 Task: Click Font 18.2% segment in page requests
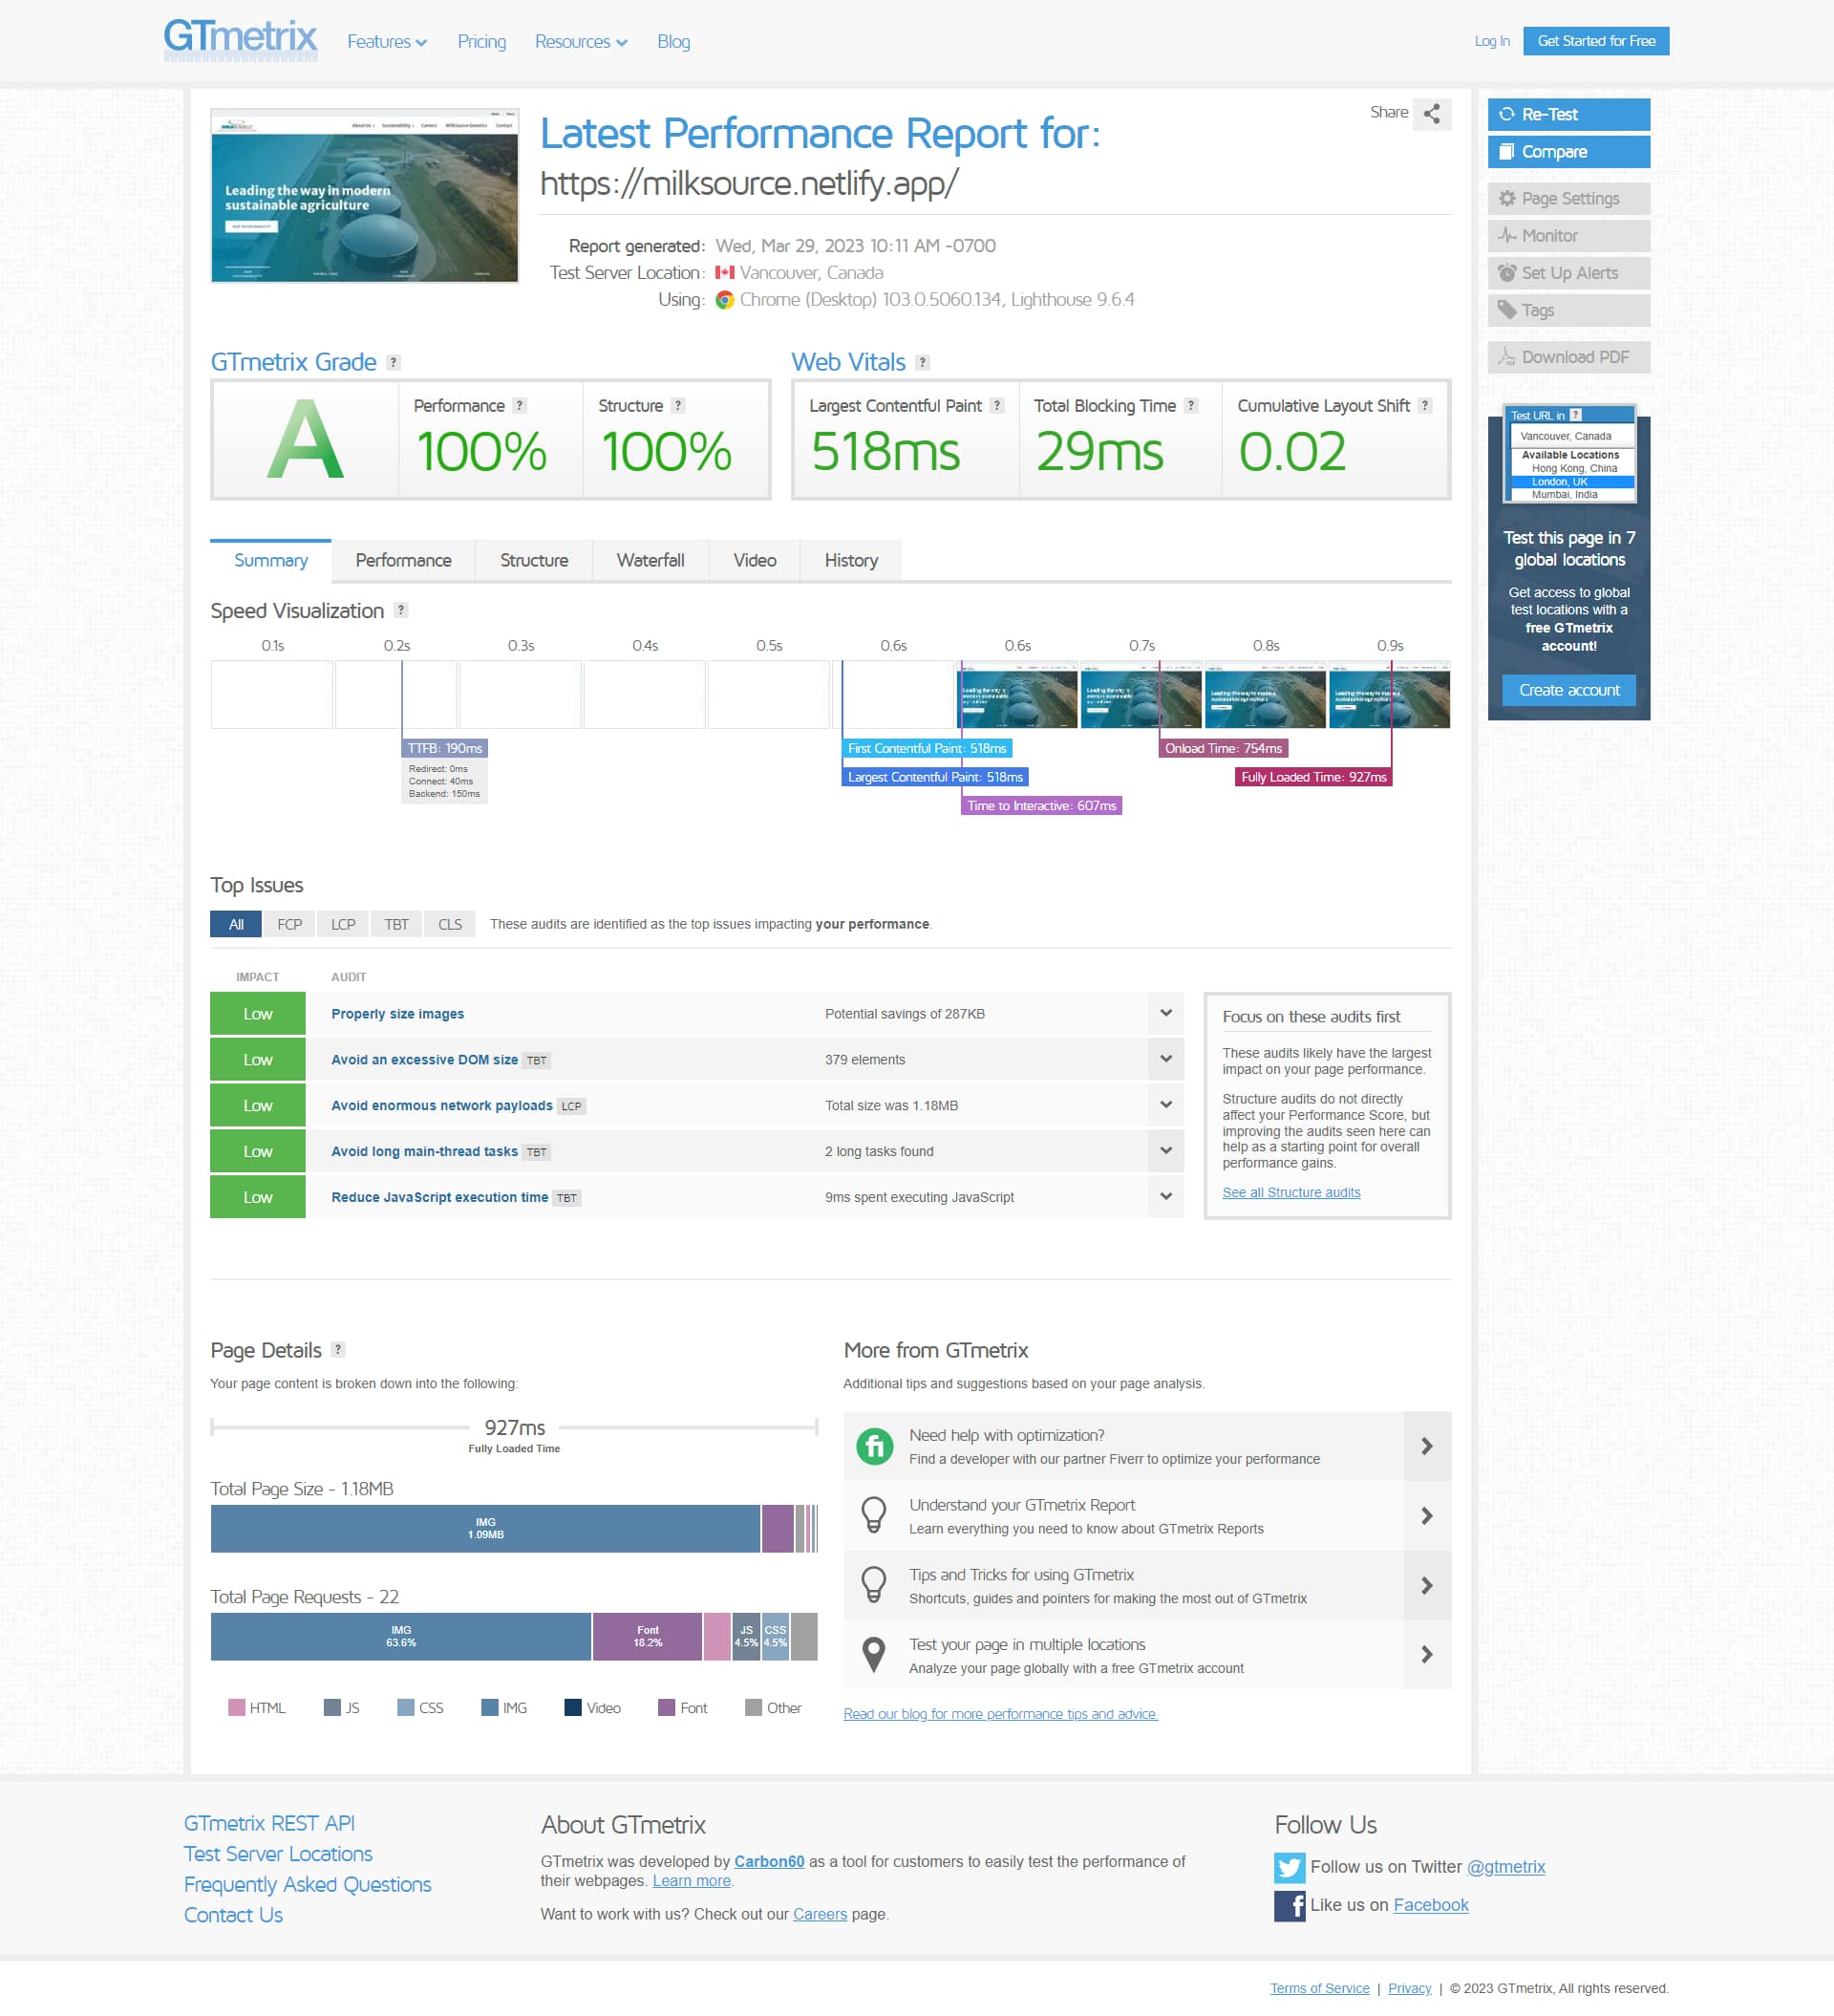tap(647, 1636)
